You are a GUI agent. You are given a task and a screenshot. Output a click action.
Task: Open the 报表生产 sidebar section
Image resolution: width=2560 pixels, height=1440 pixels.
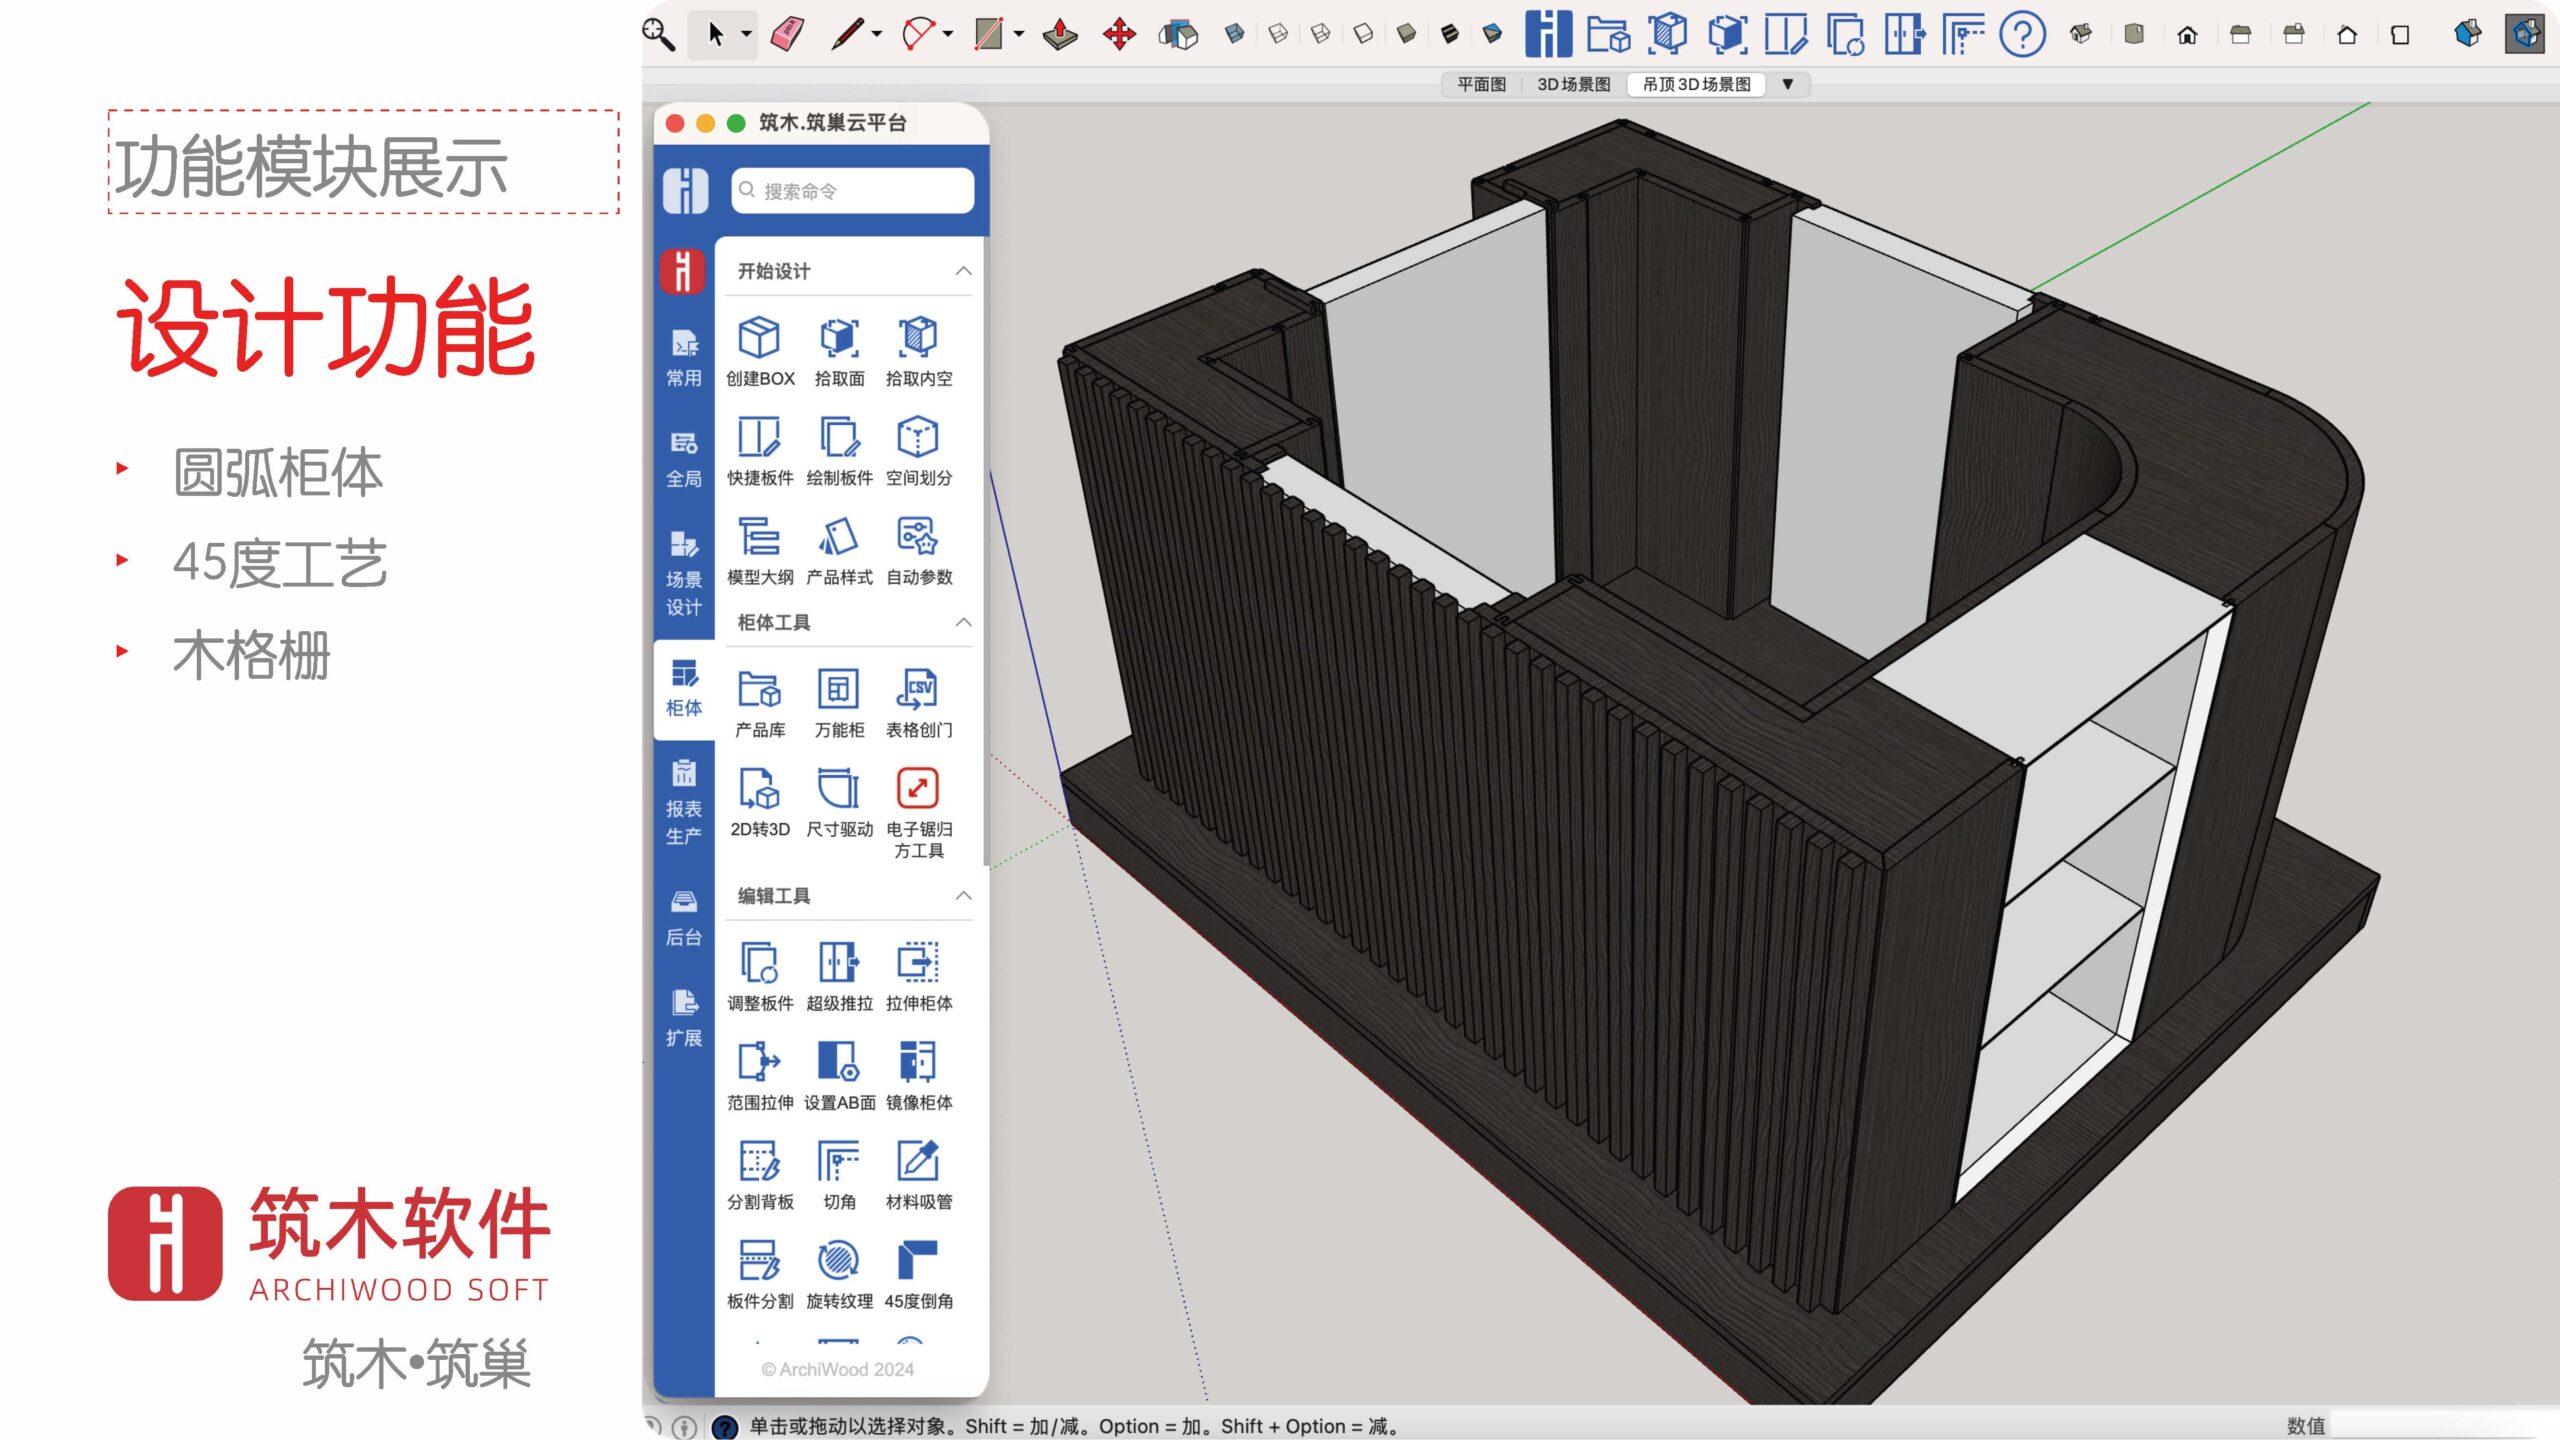click(x=684, y=802)
